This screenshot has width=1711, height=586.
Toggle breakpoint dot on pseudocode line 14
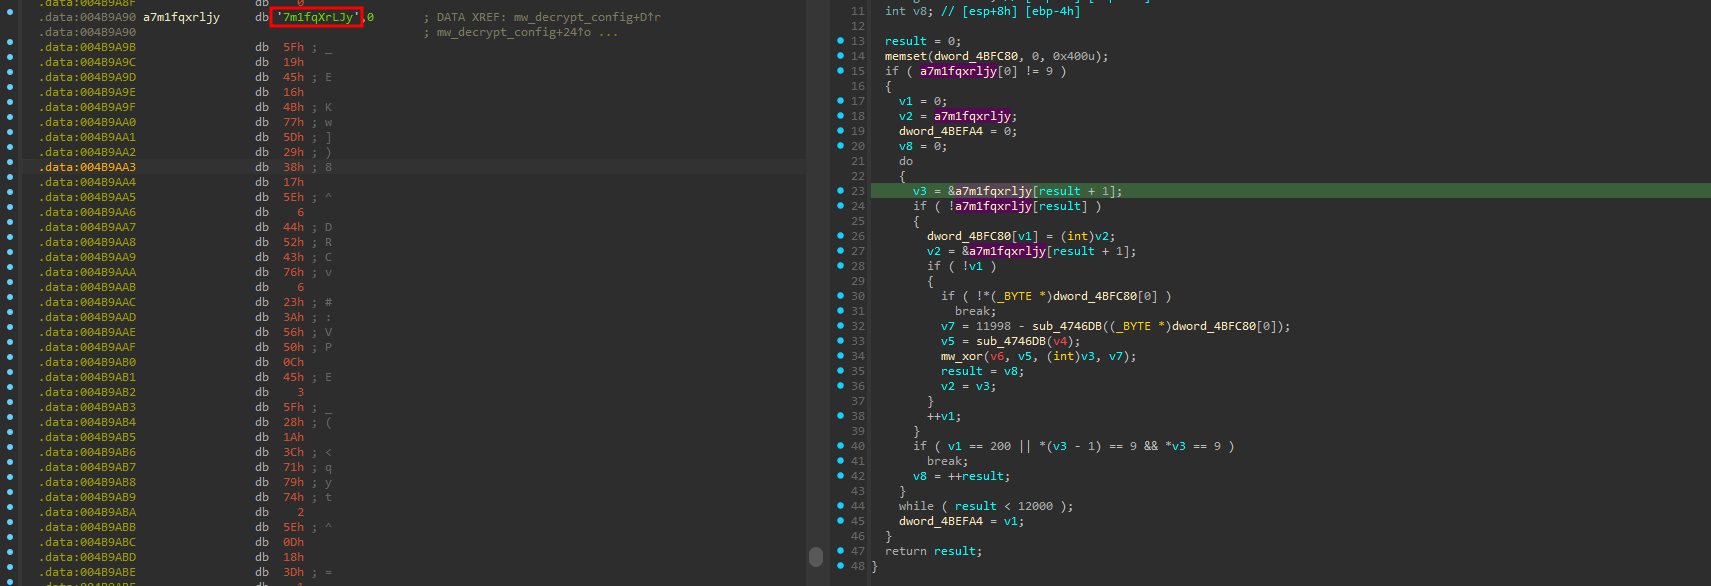tap(840, 56)
